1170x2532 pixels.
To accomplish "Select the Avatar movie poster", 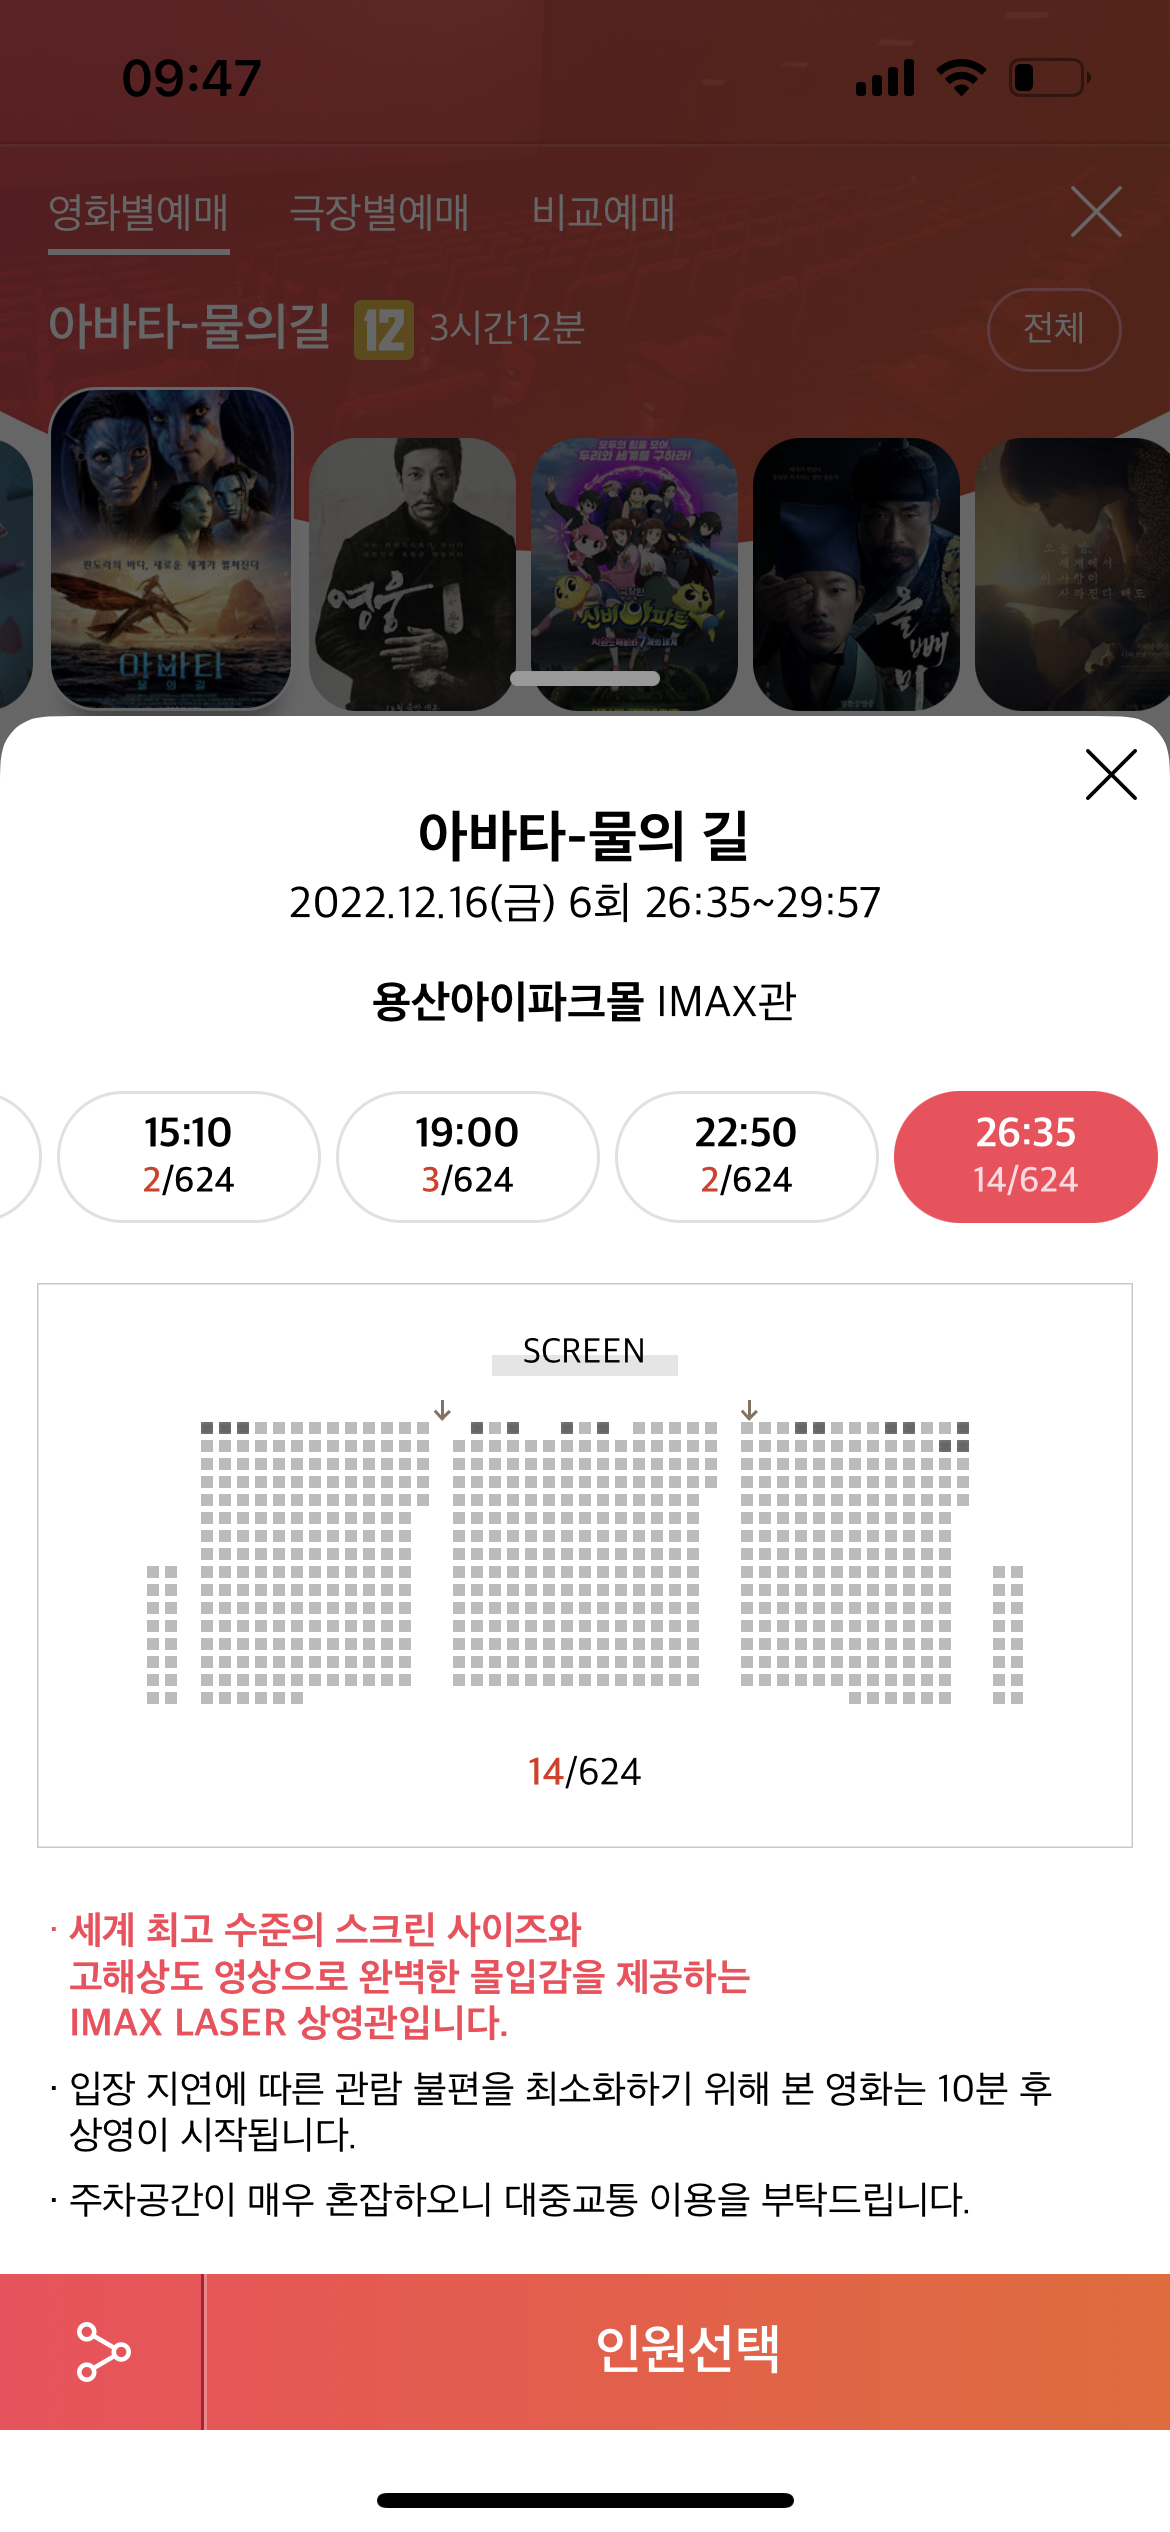I will tap(171, 548).
